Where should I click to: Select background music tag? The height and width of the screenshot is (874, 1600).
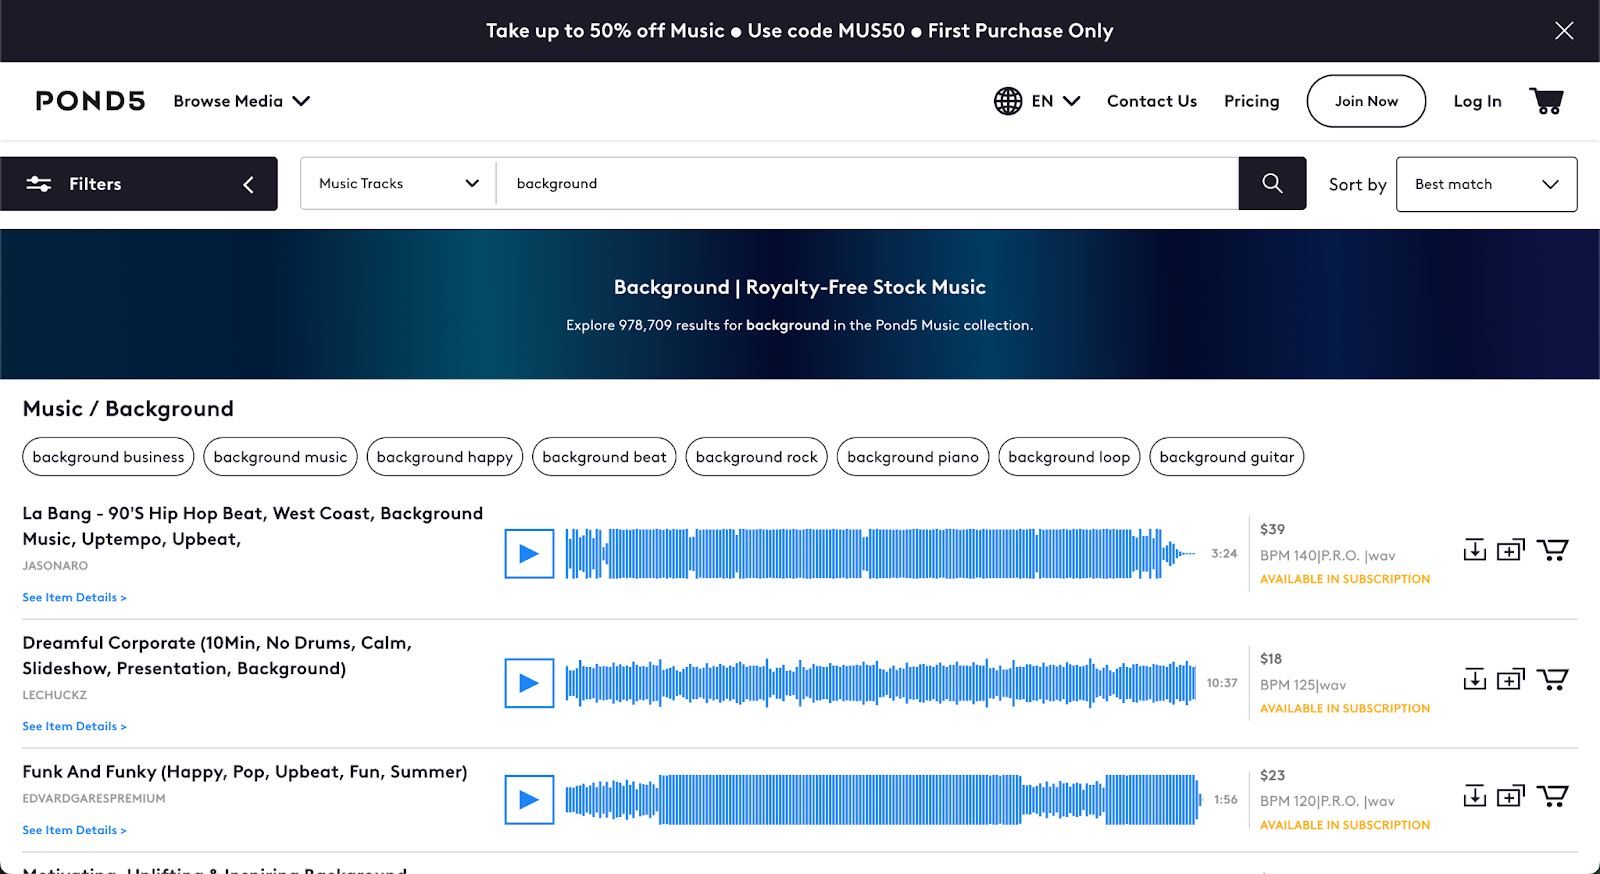pos(280,457)
